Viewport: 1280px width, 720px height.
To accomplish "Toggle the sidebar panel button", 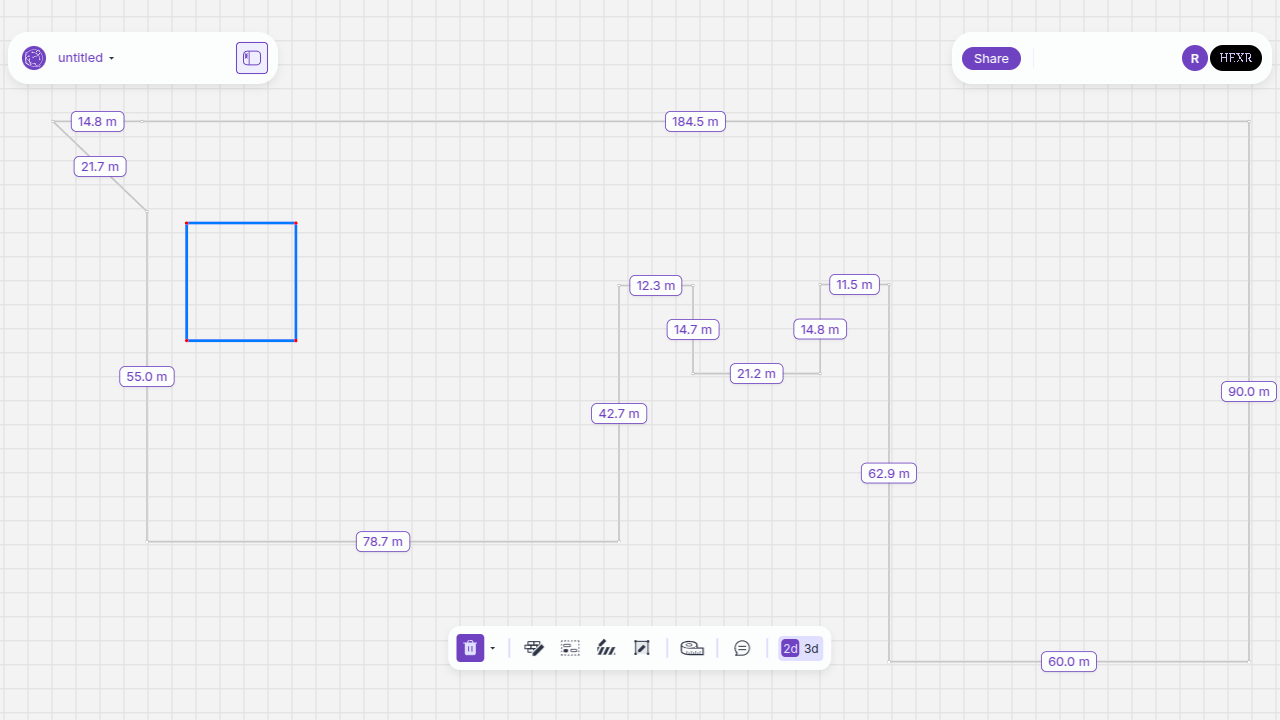I will [252, 58].
